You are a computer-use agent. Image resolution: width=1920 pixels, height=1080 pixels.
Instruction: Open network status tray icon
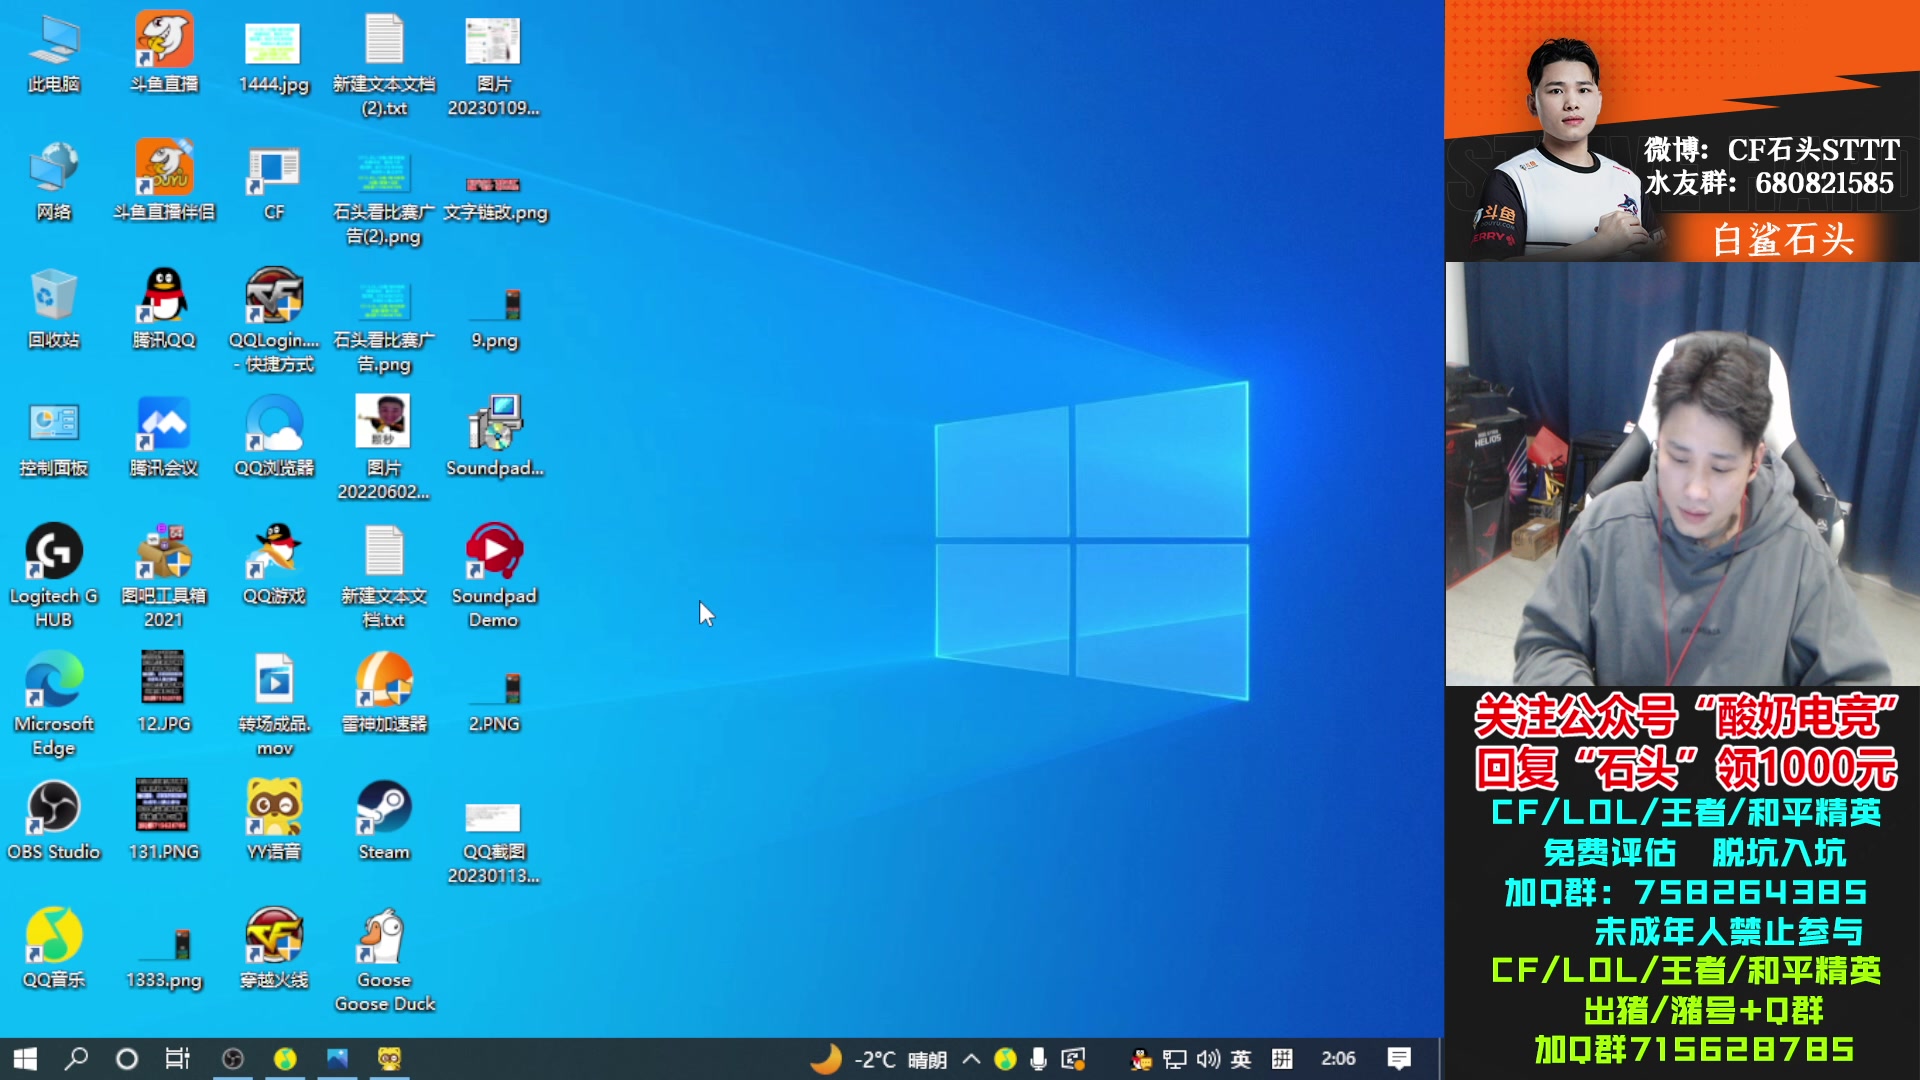pos(1175,1059)
